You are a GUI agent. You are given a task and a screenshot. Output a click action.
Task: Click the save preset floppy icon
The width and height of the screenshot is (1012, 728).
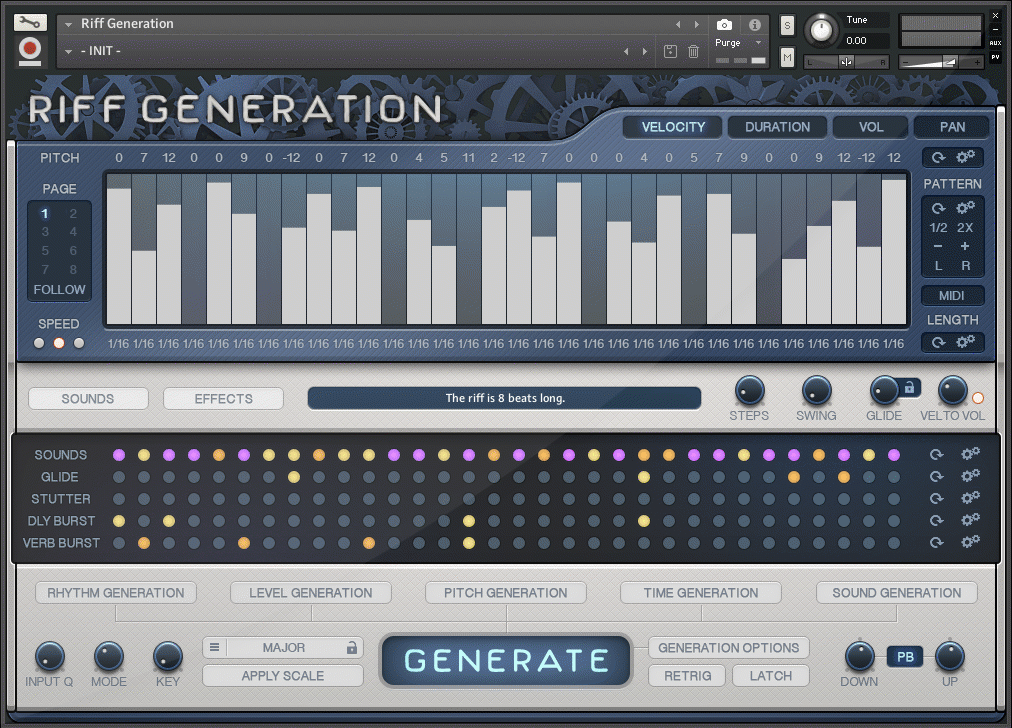tap(670, 51)
